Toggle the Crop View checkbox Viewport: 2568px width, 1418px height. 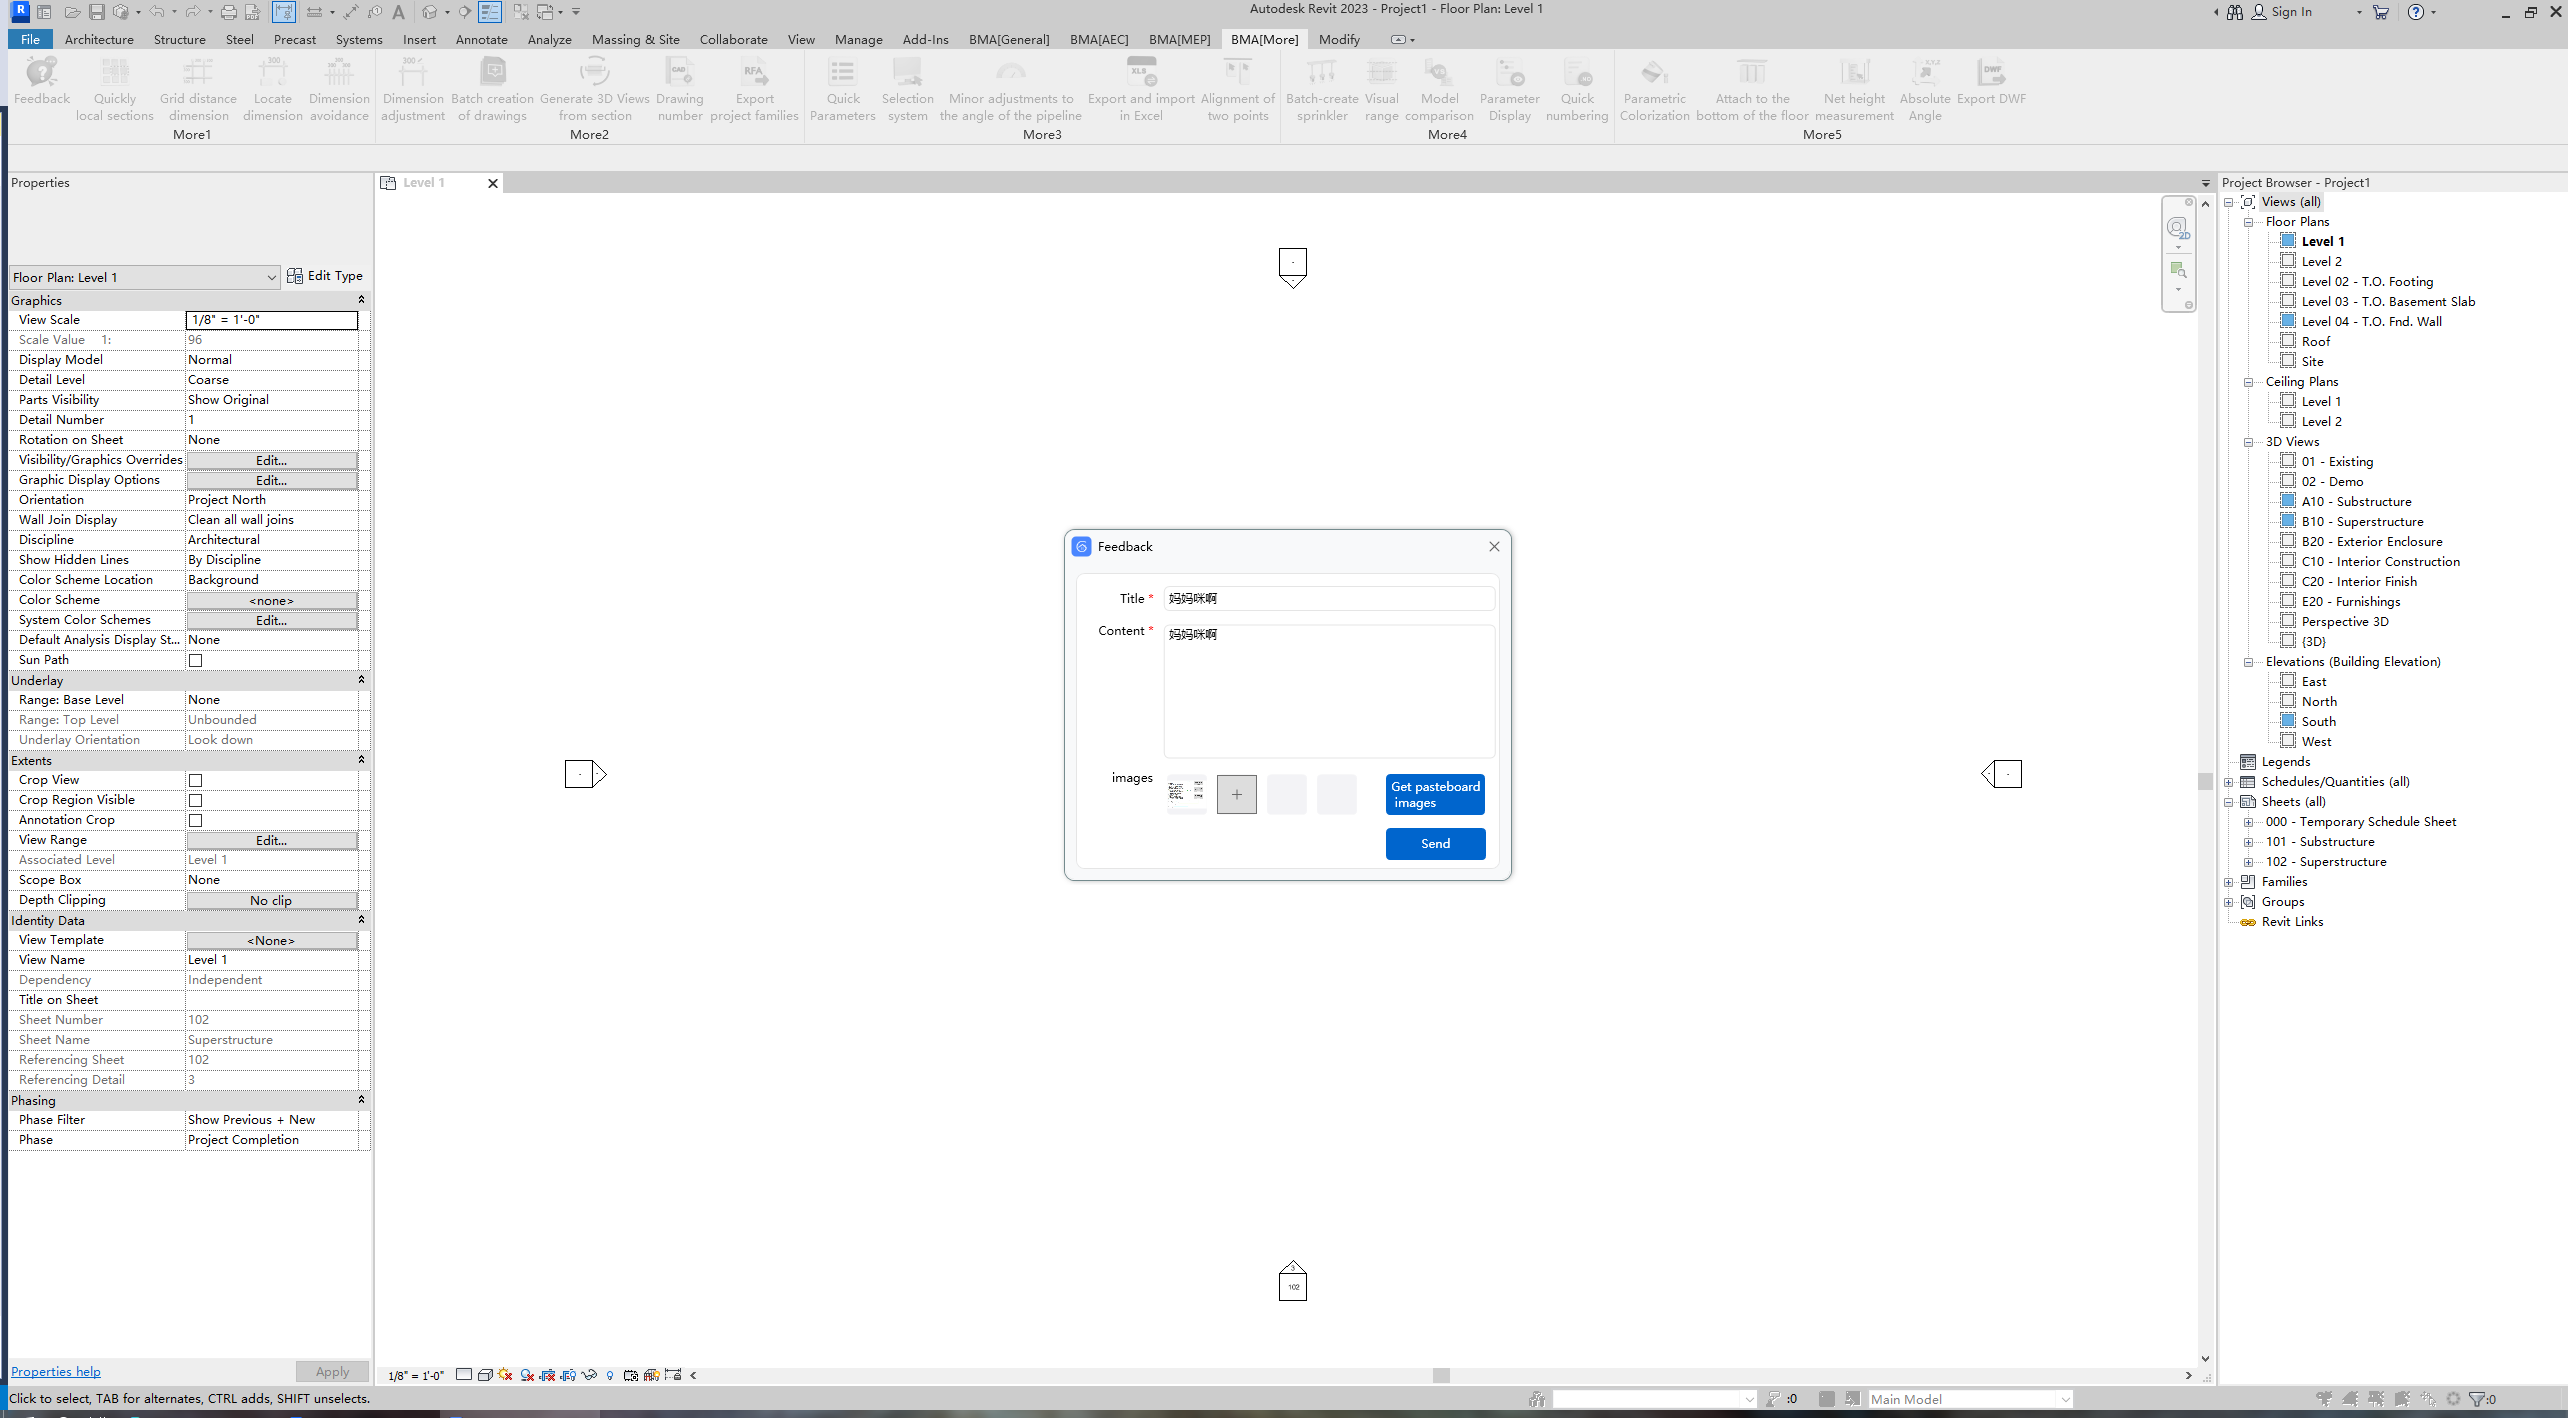[196, 781]
